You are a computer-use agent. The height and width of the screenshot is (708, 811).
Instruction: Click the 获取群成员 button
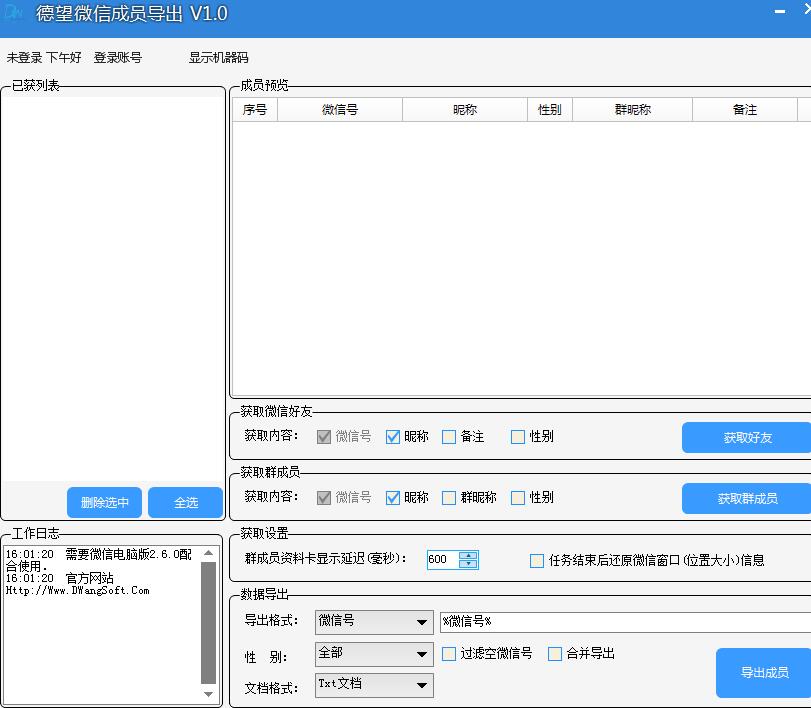click(x=745, y=498)
